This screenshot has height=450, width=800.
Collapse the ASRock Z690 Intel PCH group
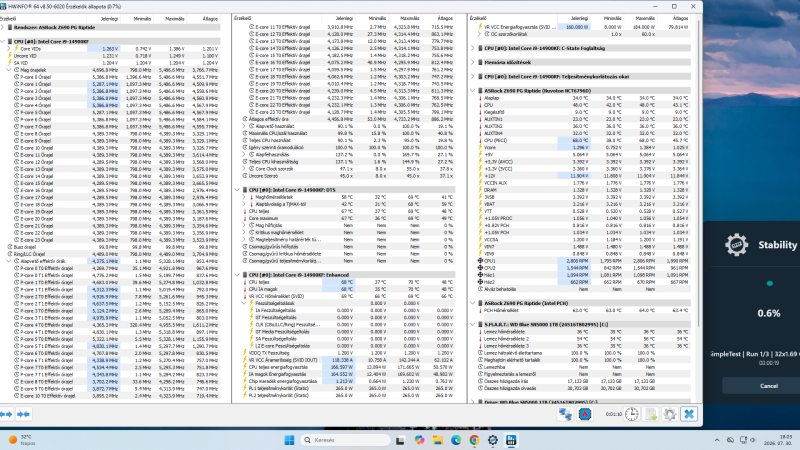point(473,303)
